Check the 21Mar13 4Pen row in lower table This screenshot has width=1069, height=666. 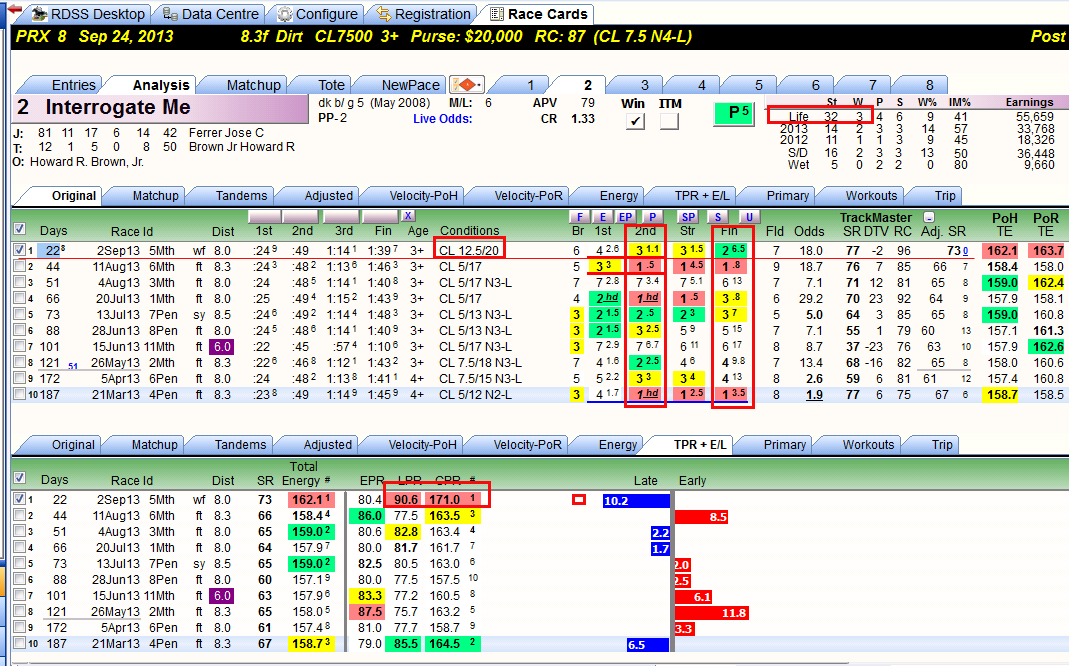click(19, 644)
